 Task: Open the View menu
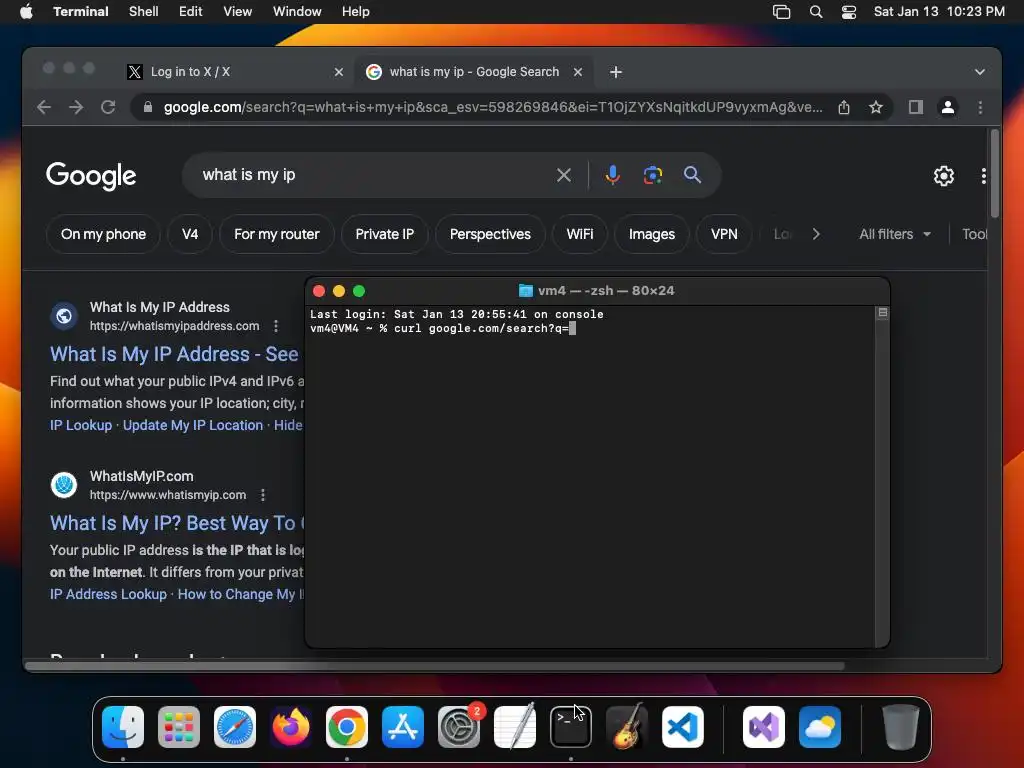coord(238,12)
